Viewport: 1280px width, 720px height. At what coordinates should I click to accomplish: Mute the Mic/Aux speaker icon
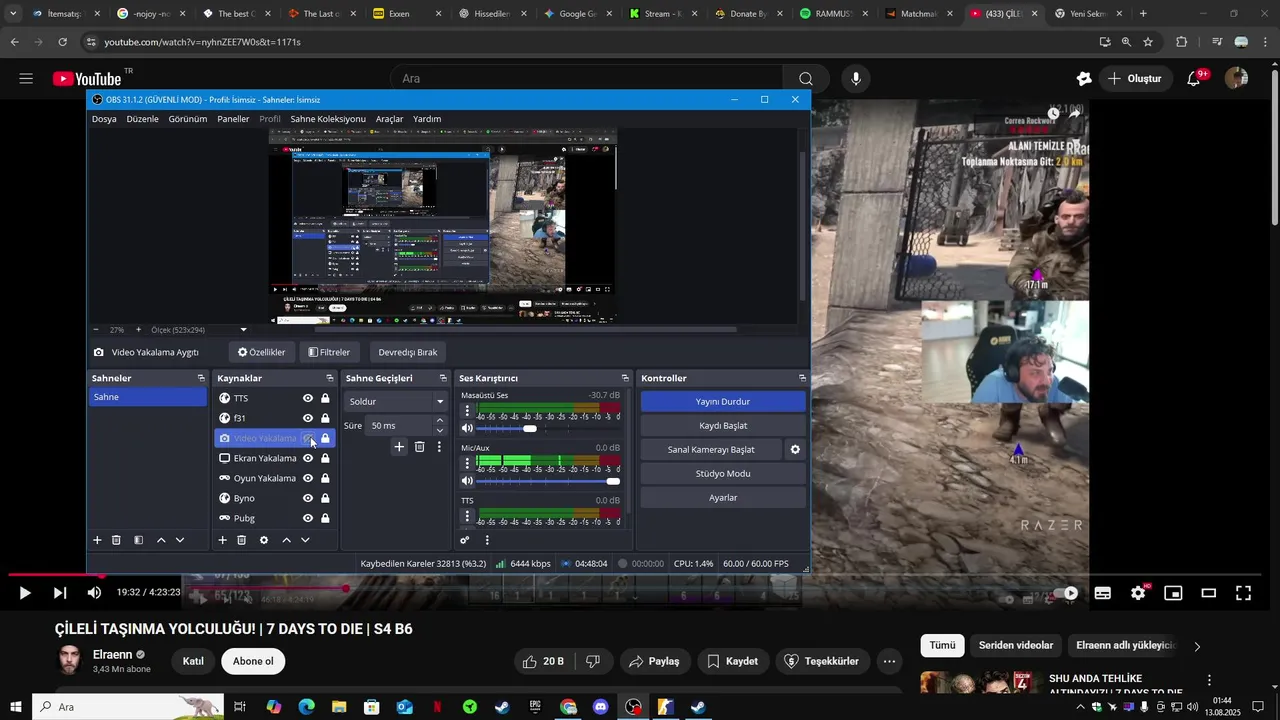click(x=467, y=481)
